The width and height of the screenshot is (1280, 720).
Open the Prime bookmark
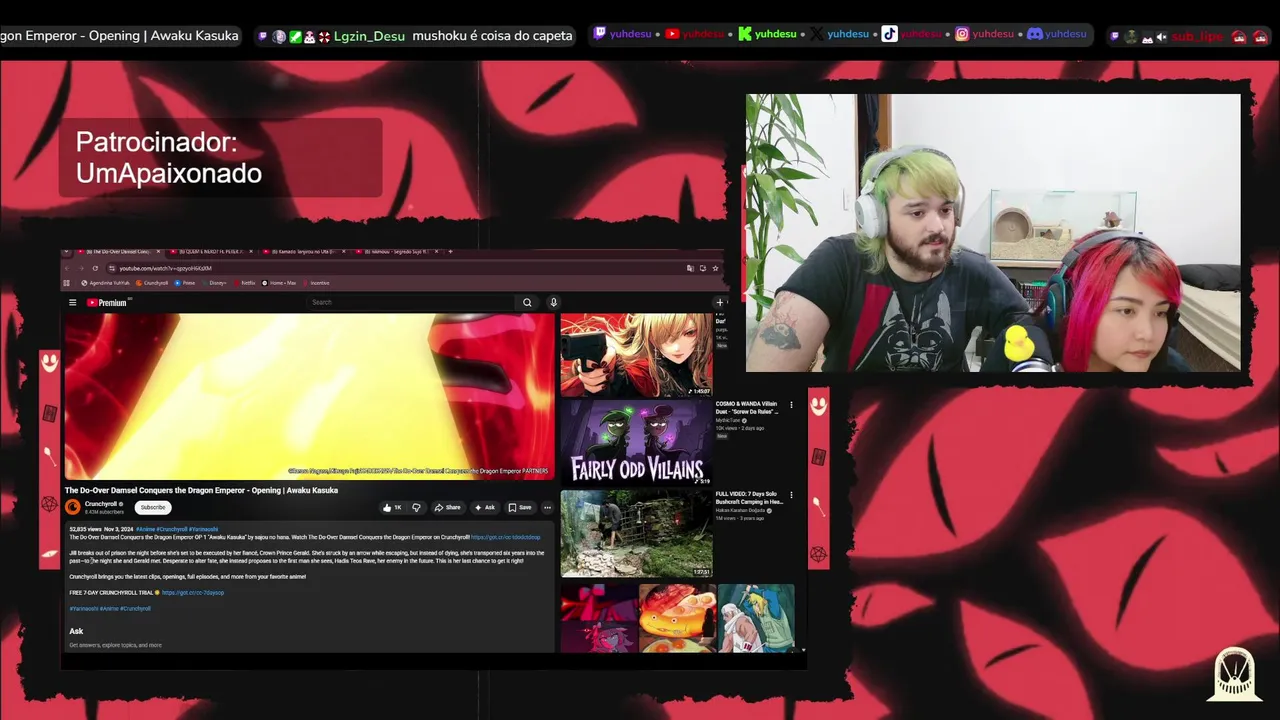(x=185, y=283)
